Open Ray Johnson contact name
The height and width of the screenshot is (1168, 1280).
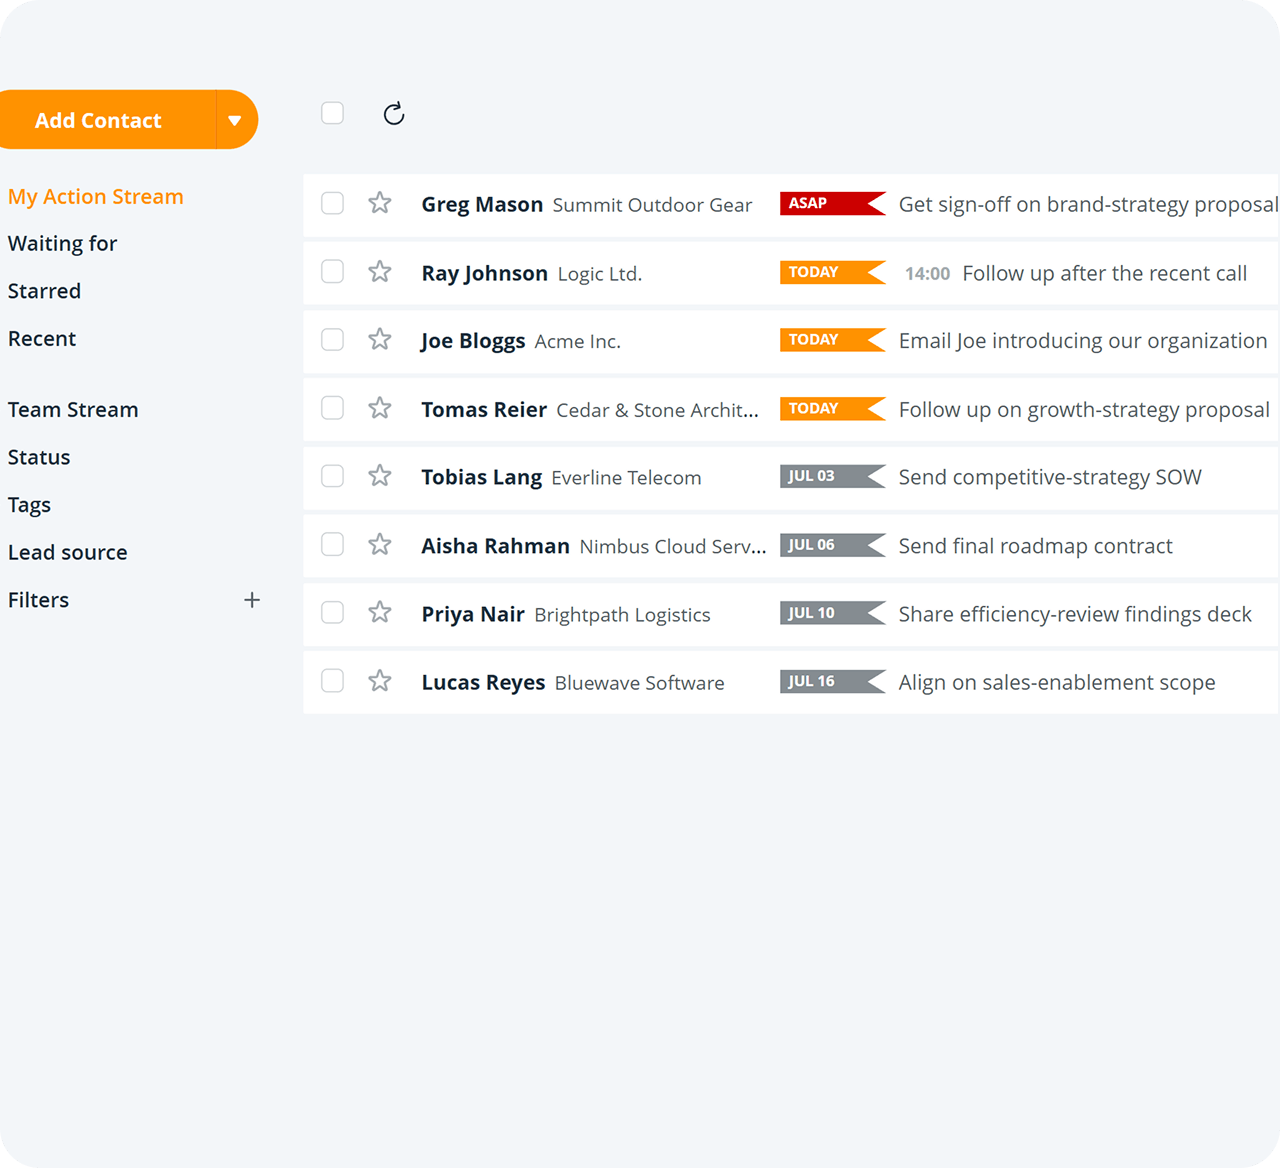click(485, 273)
